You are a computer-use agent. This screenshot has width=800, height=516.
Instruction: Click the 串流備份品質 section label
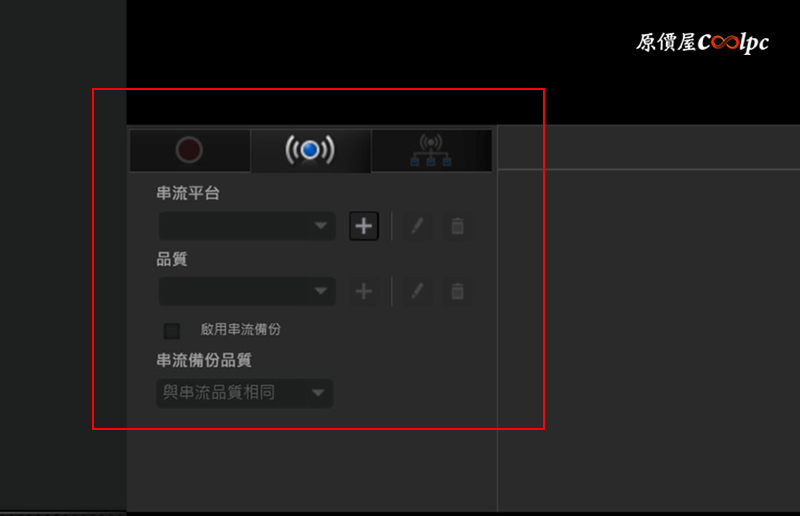coord(204,360)
